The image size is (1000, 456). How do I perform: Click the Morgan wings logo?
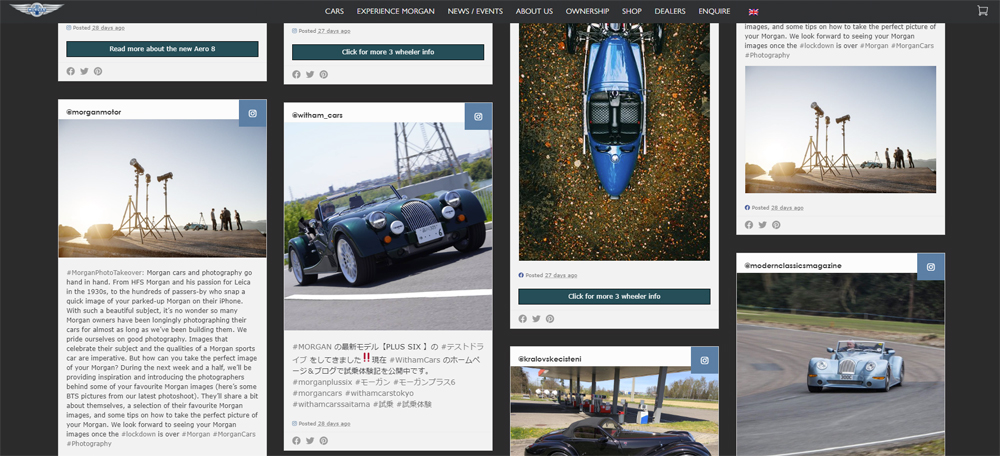[36, 10]
